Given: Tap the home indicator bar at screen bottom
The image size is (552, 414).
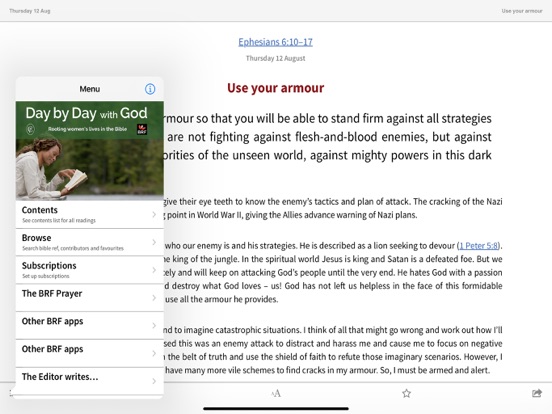Looking at the screenshot, I should tap(276, 409).
